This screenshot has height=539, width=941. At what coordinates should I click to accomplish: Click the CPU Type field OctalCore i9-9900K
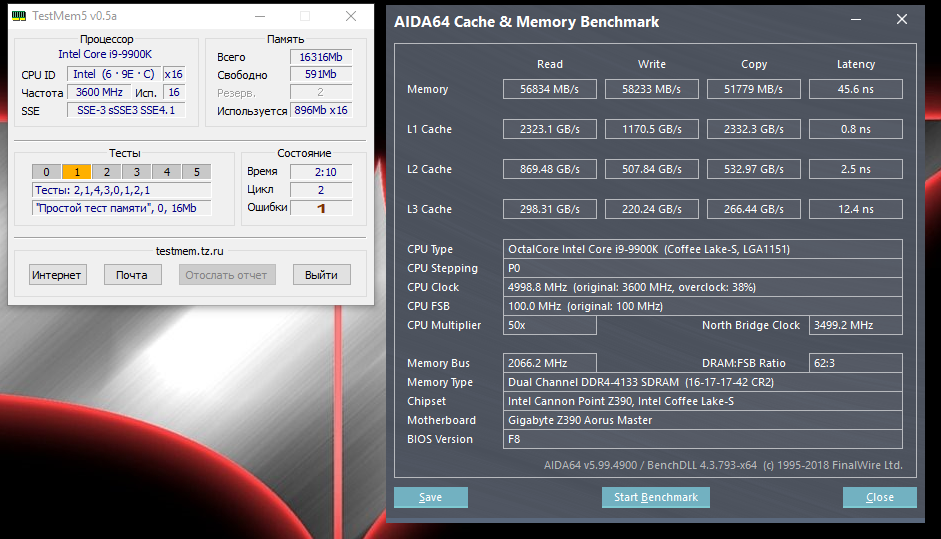click(x=703, y=249)
